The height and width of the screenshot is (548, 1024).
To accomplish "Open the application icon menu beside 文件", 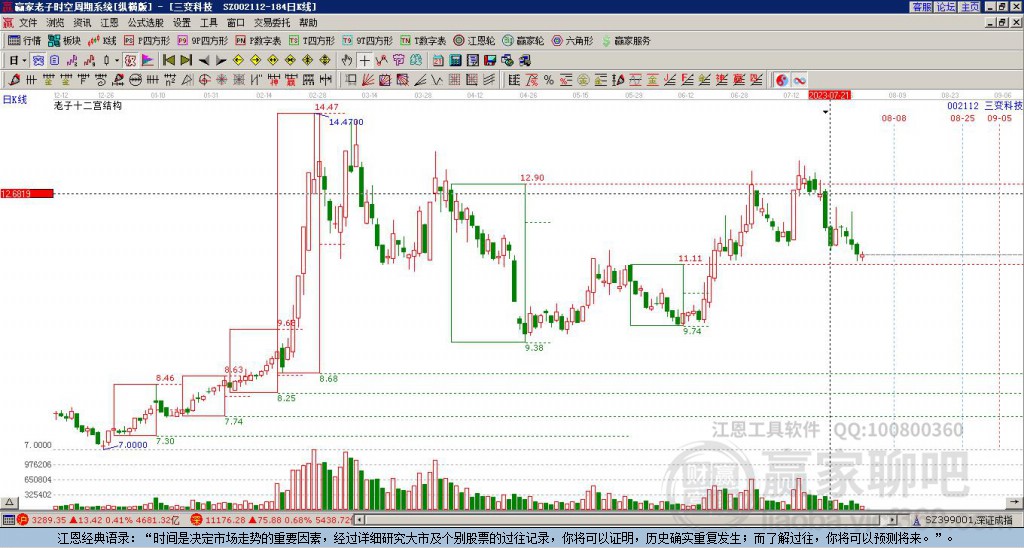I will point(8,23).
